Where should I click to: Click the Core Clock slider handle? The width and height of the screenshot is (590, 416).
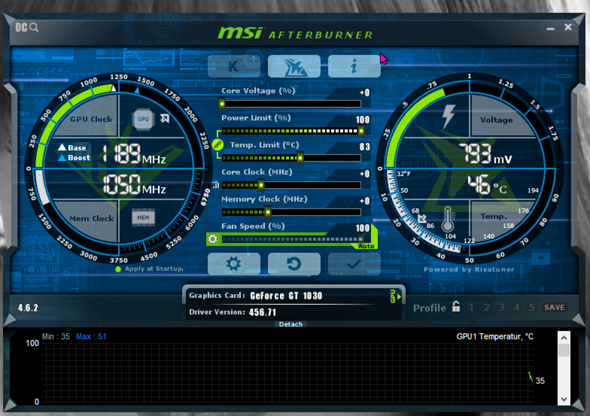point(261,185)
